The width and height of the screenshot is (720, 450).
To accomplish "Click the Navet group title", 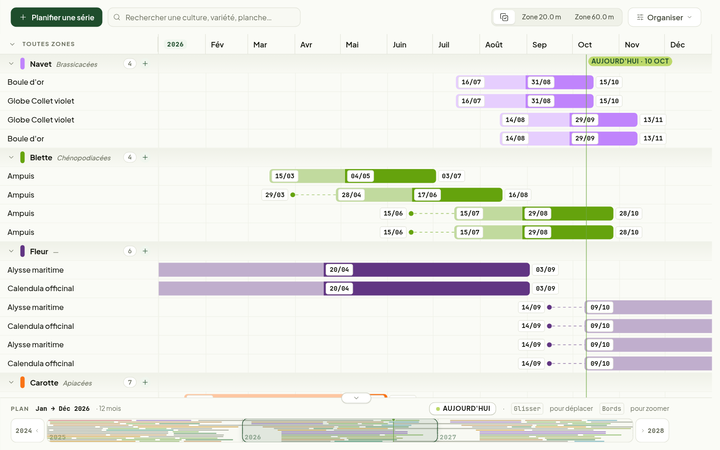I will click(40, 64).
